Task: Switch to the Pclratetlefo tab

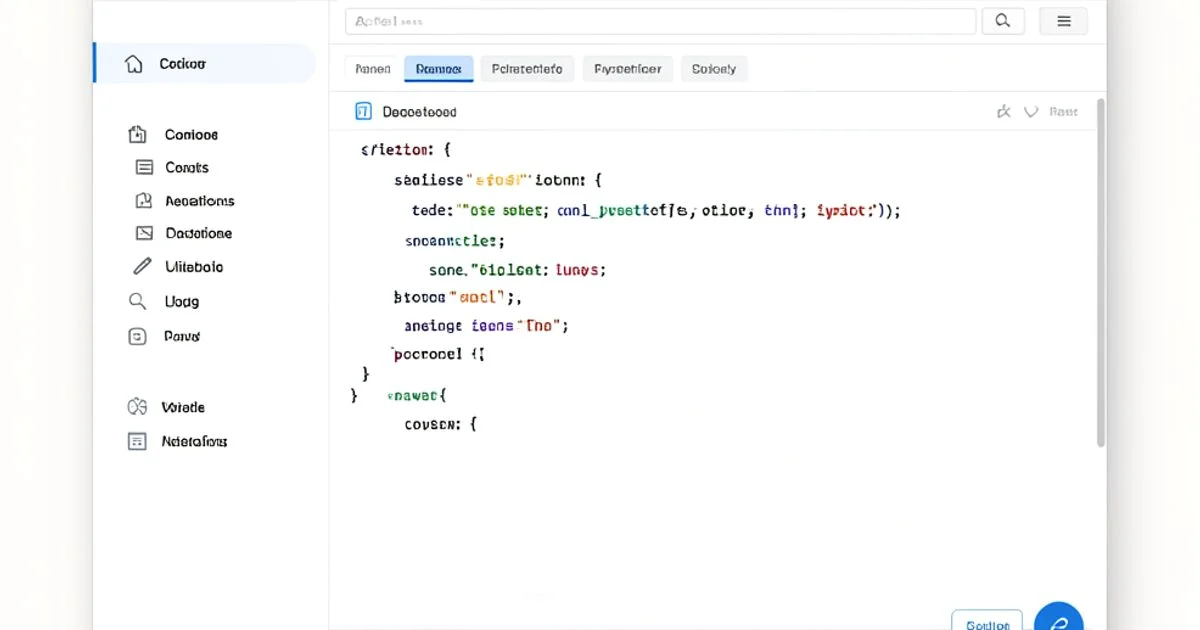Action: point(527,68)
